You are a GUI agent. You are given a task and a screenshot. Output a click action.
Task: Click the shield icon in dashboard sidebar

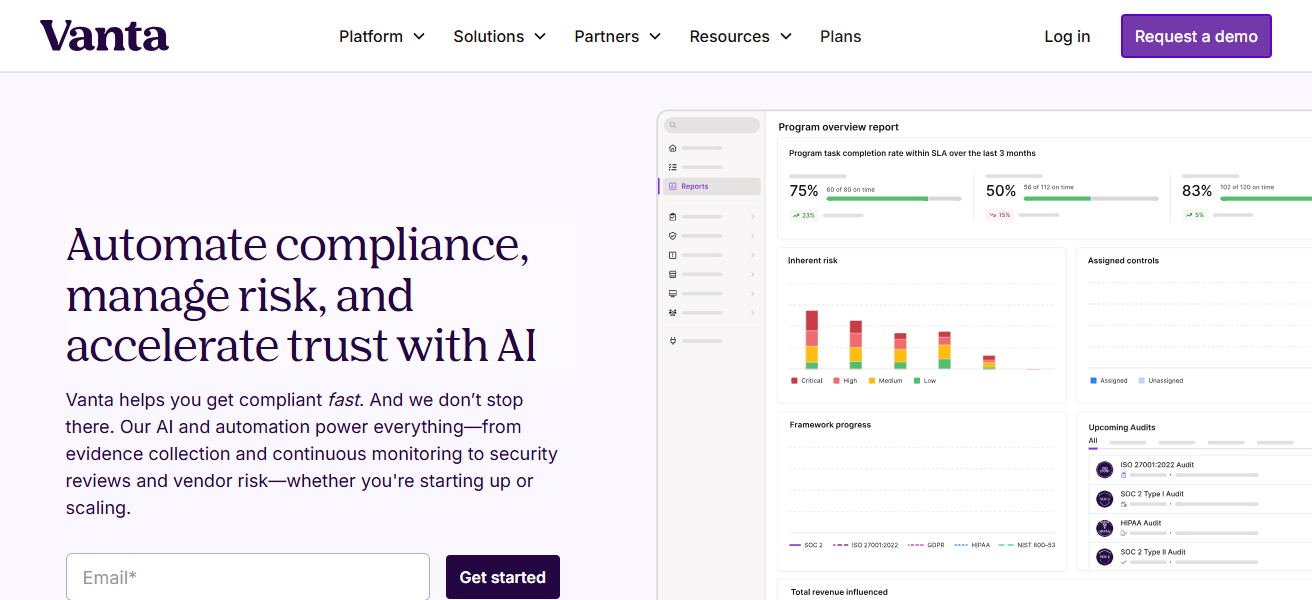pos(673,236)
